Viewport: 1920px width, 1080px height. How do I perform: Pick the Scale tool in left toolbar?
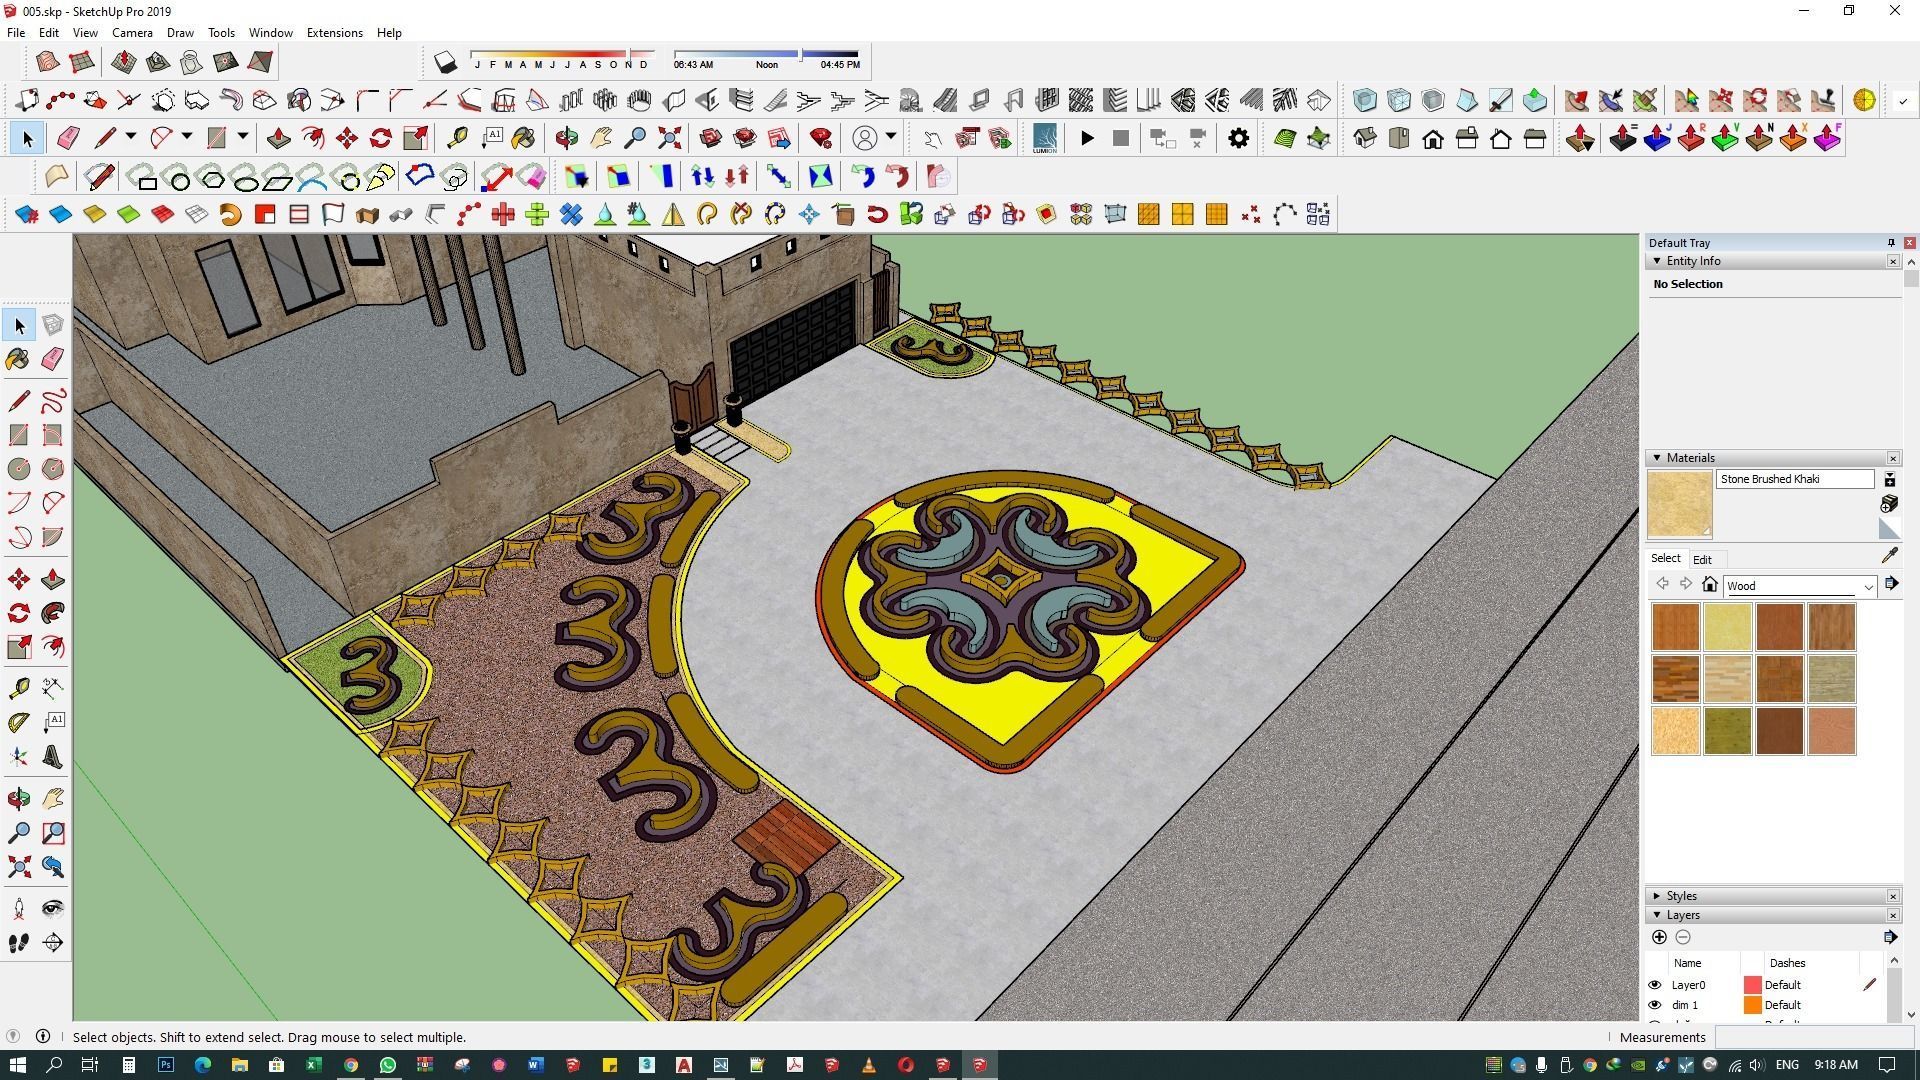pos(19,647)
